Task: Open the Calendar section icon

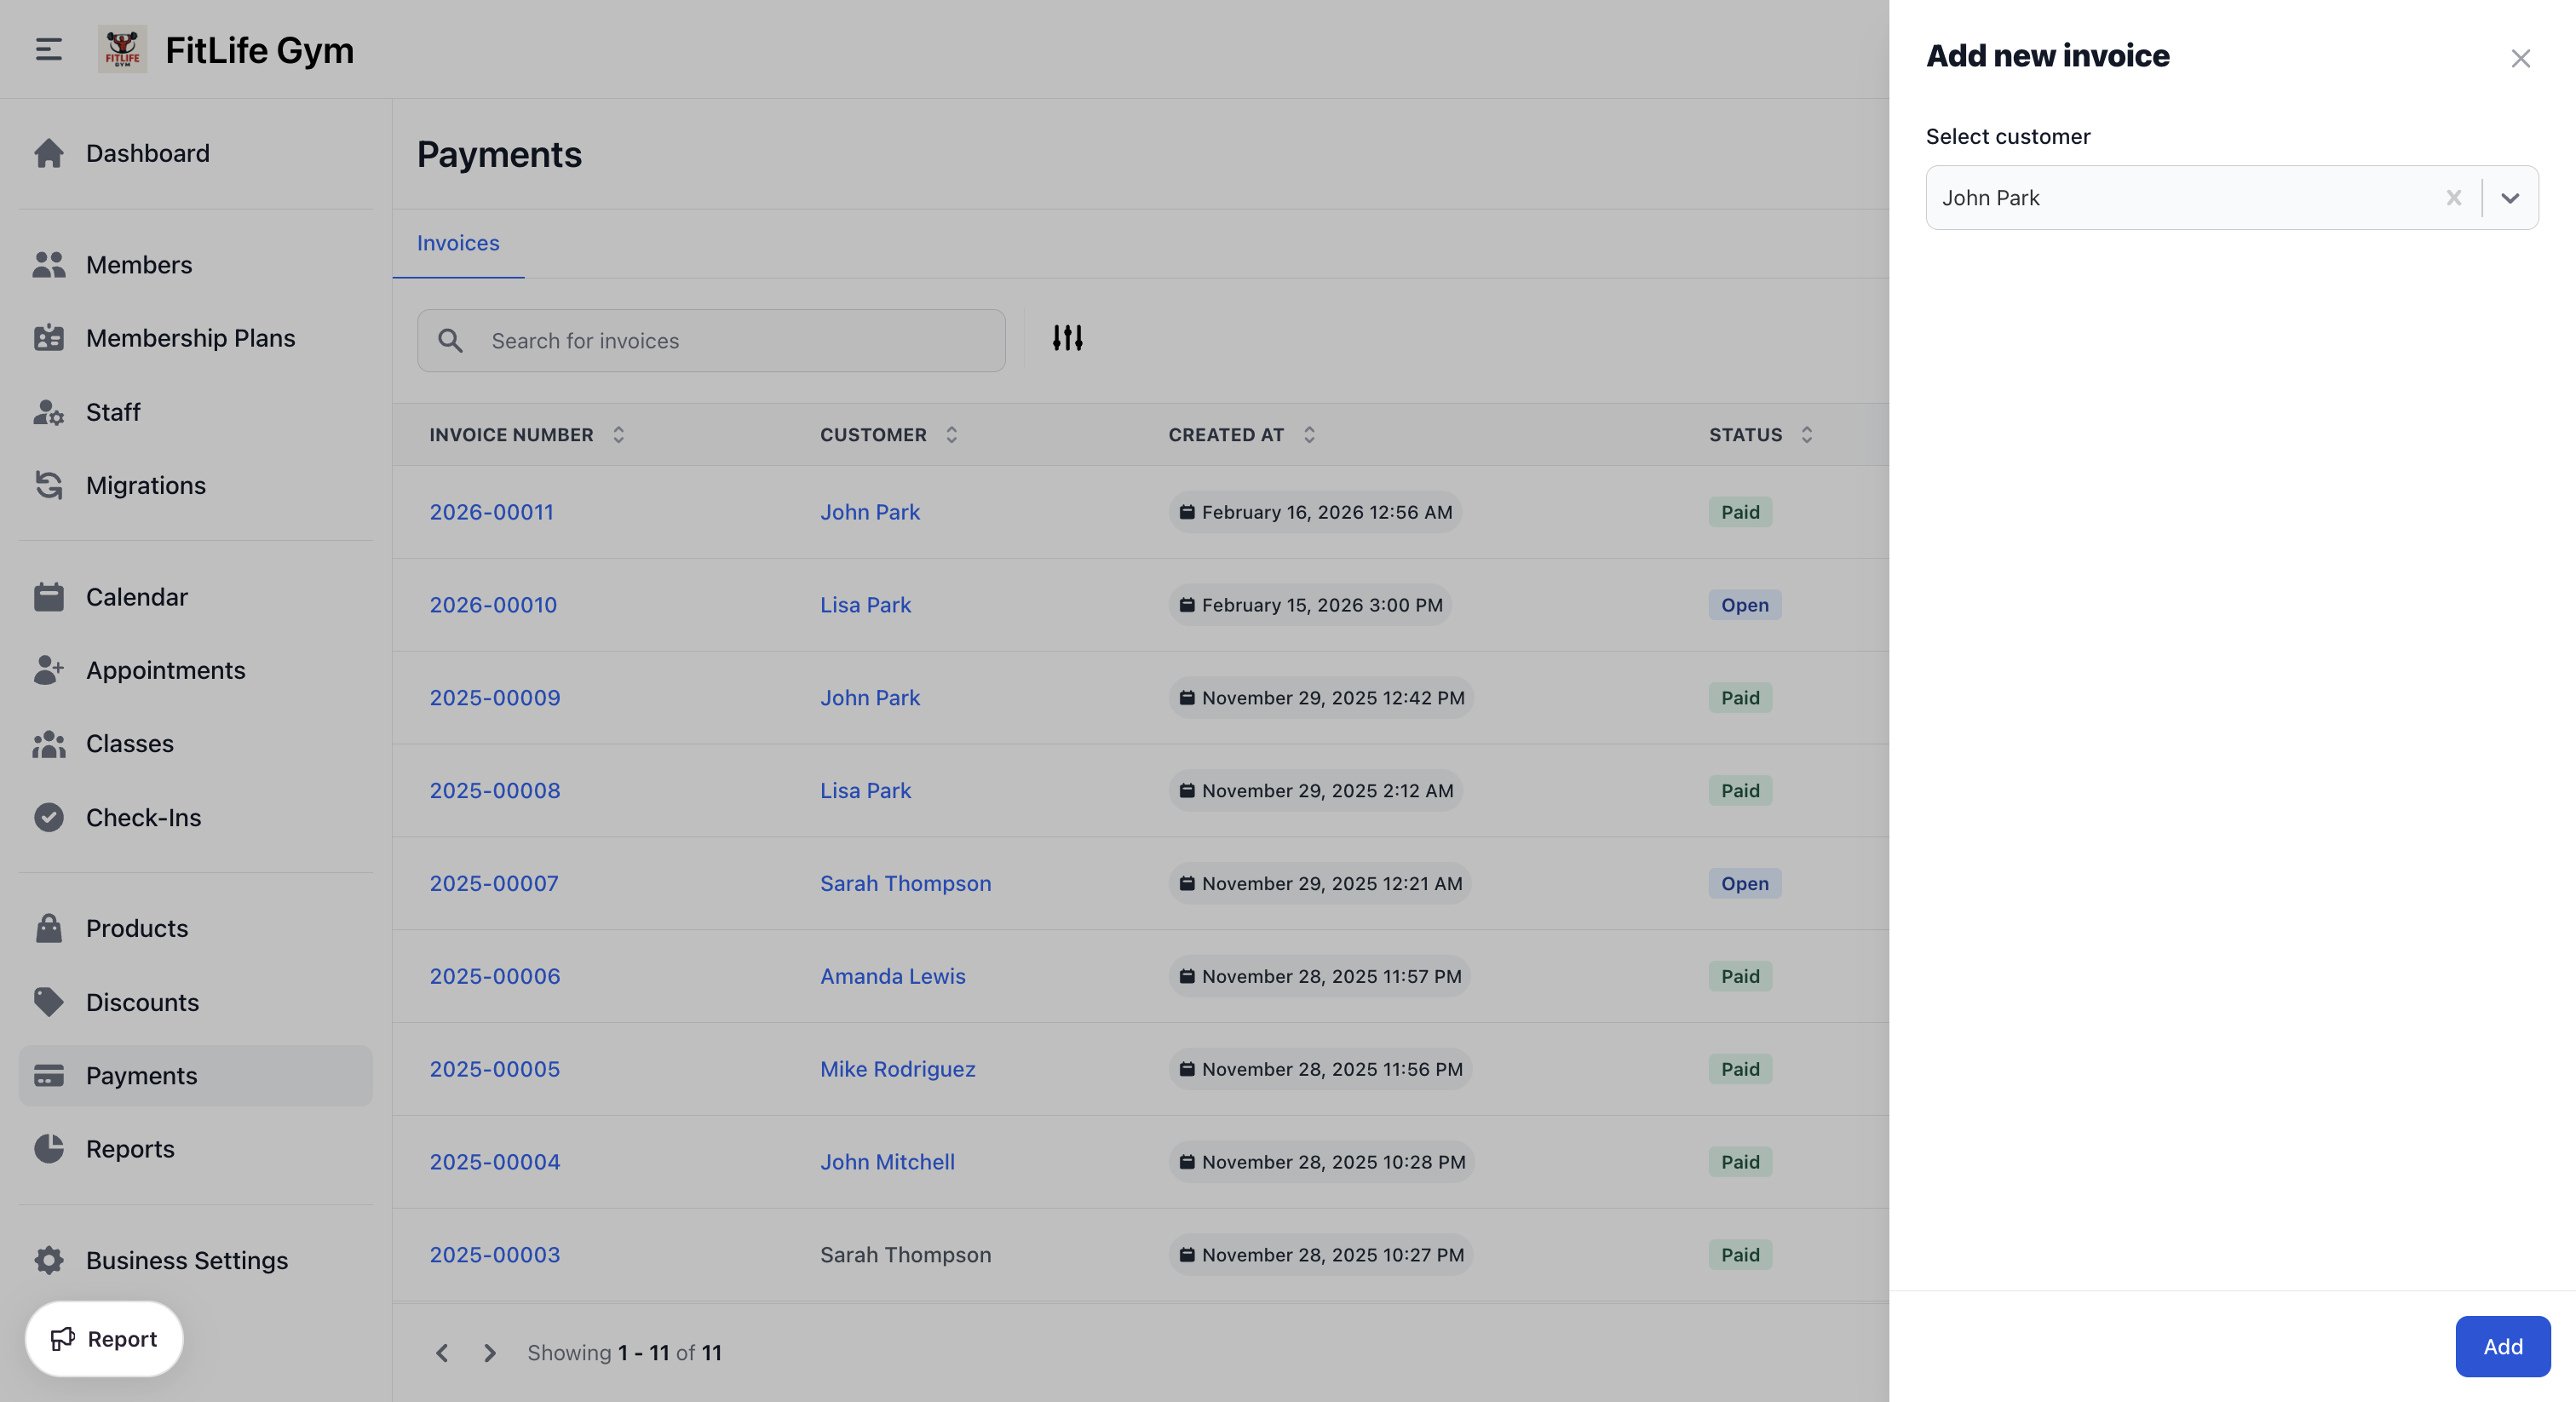Action: (x=49, y=596)
